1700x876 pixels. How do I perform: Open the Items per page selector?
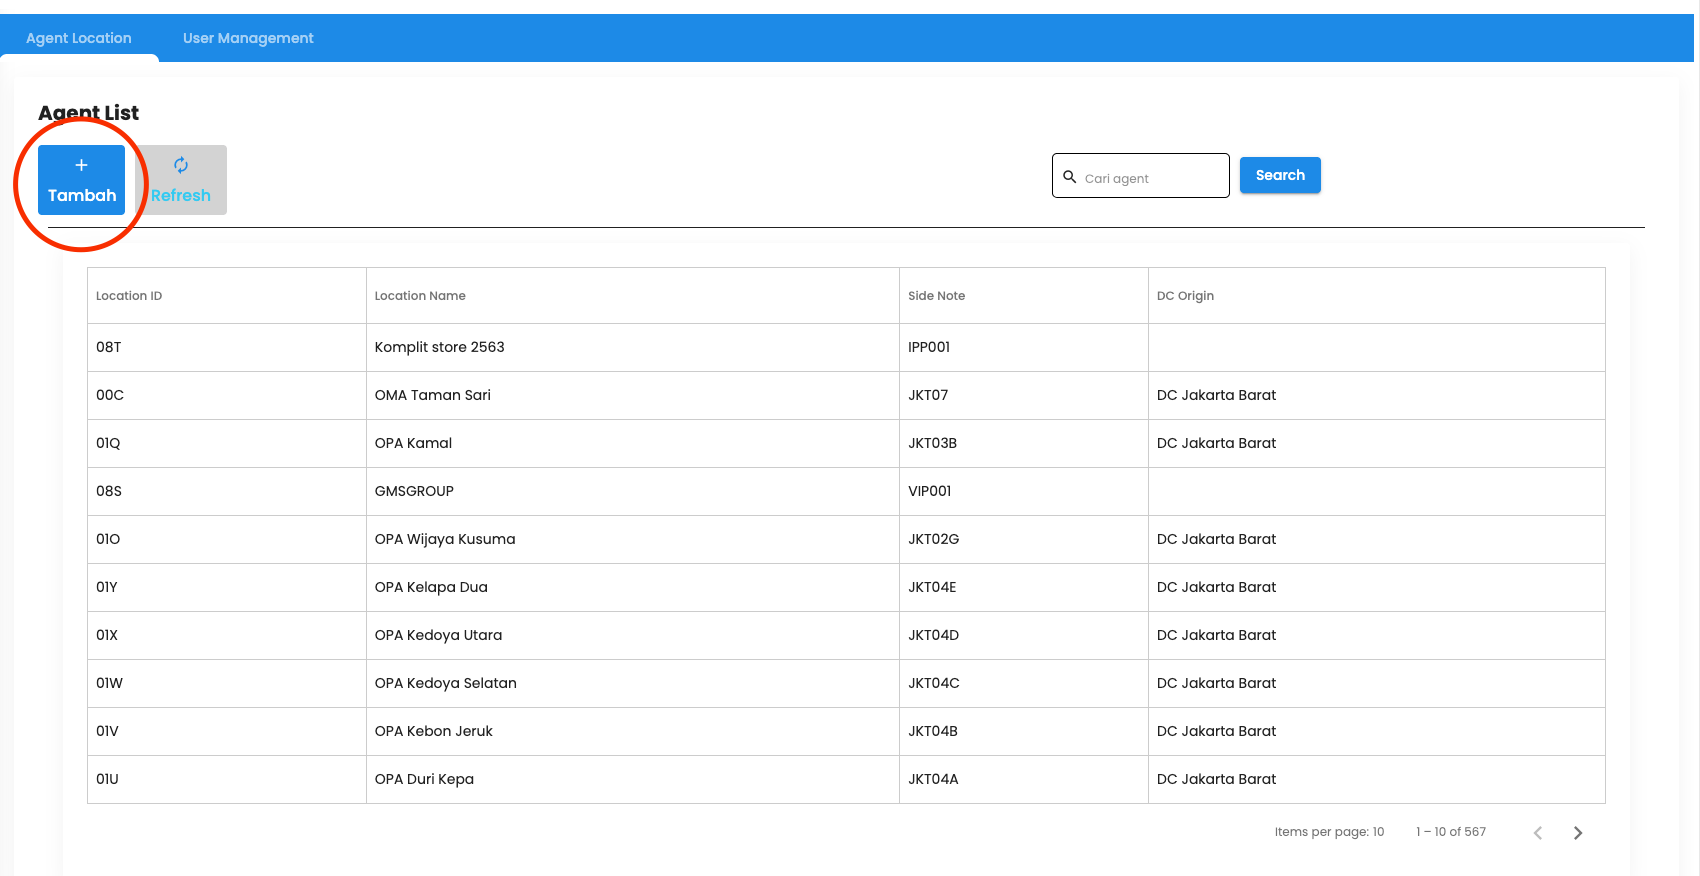coord(1329,832)
